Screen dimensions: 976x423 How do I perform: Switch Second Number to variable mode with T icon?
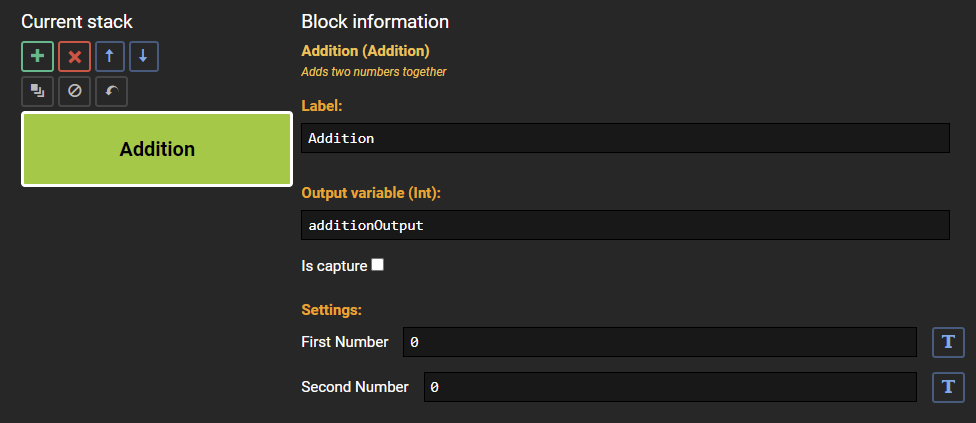click(948, 387)
